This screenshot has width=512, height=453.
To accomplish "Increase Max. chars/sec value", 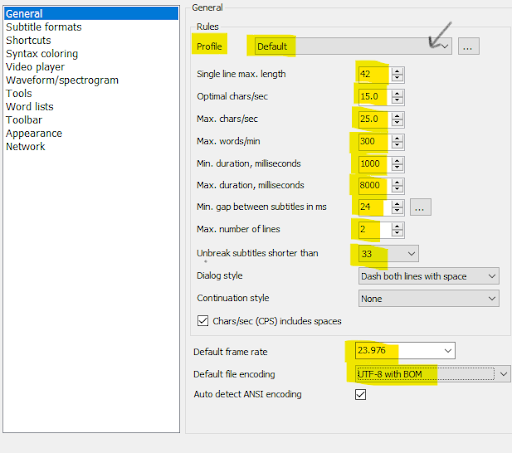I will (x=397, y=116).
